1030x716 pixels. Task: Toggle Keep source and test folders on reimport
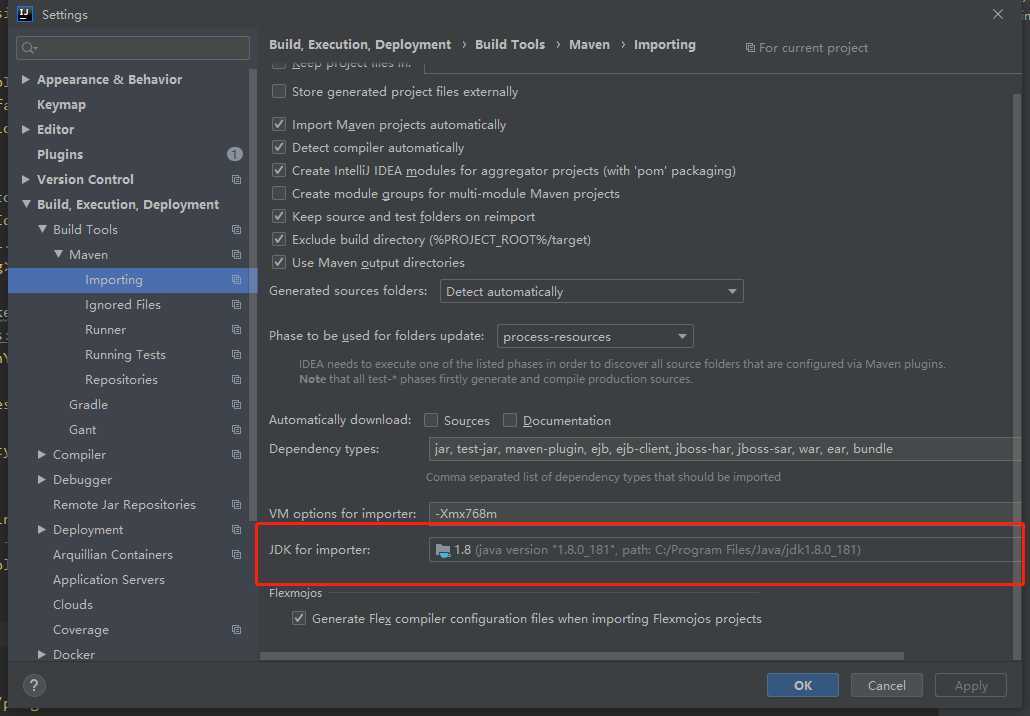[279, 216]
